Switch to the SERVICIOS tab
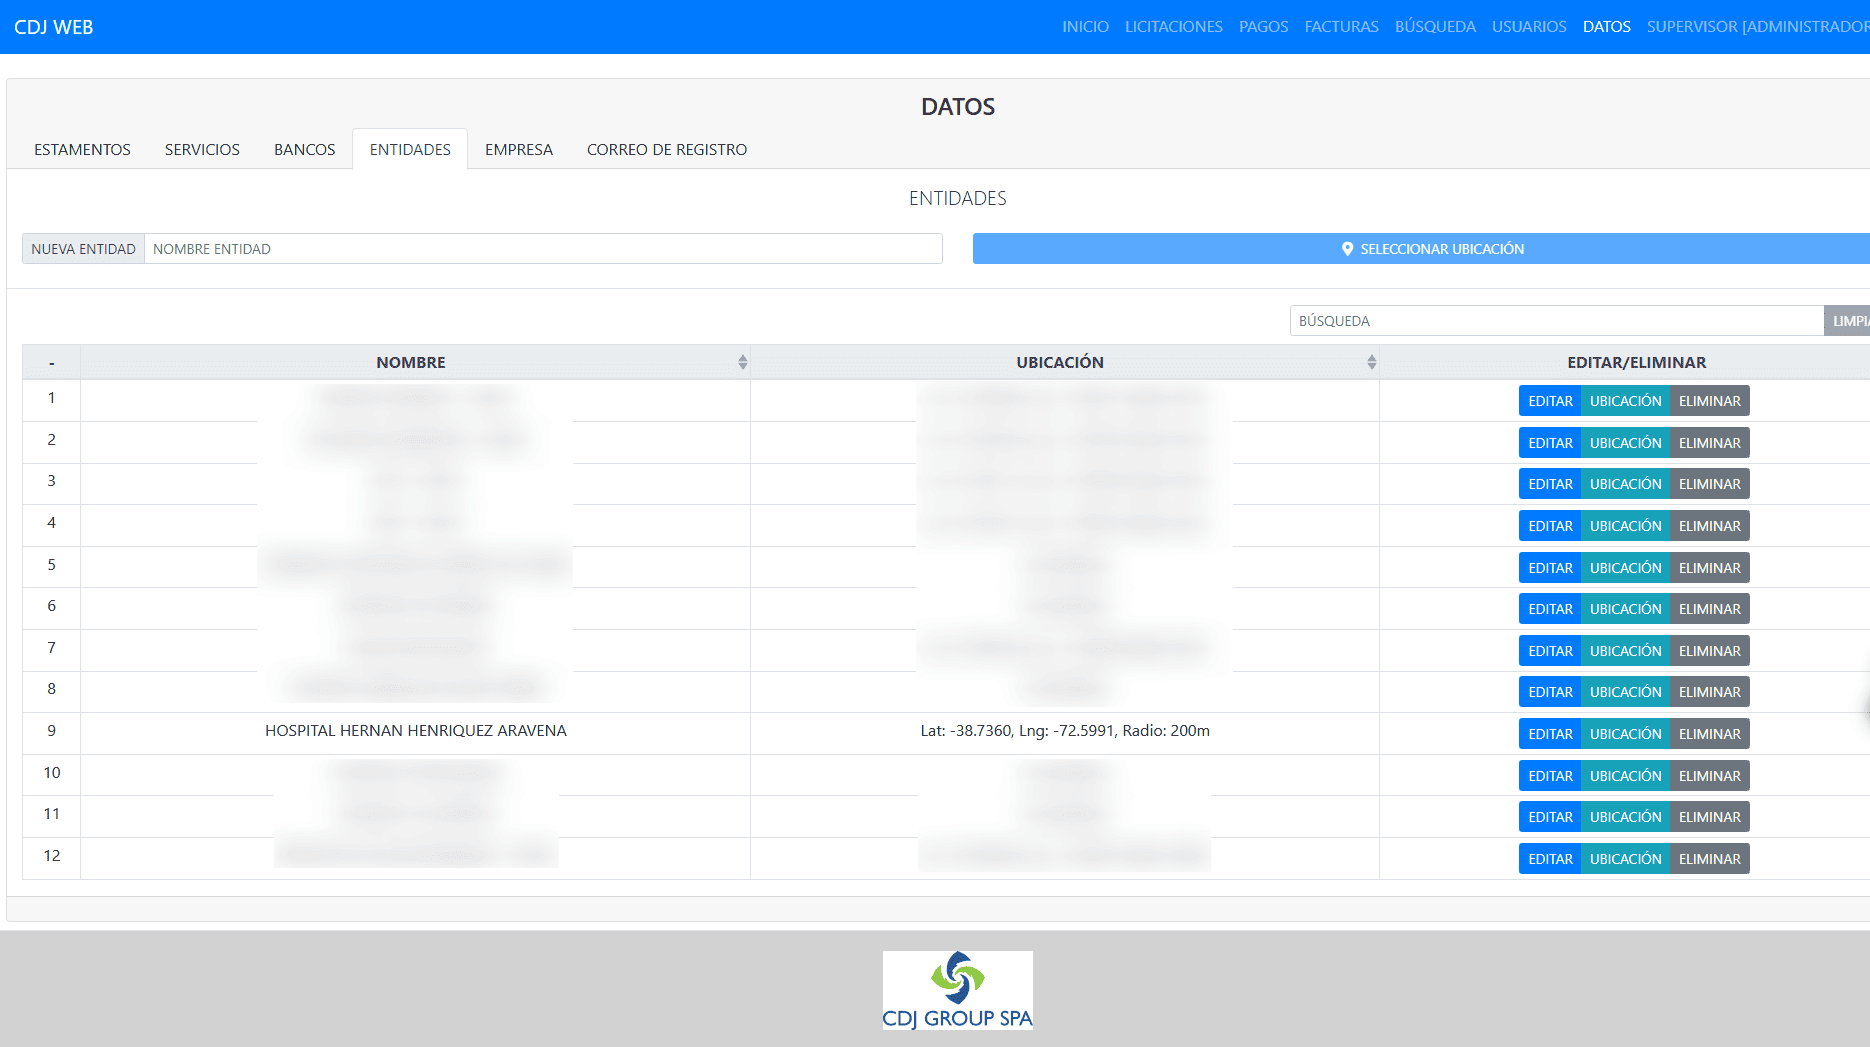The width and height of the screenshot is (1870, 1047). pos(202,149)
